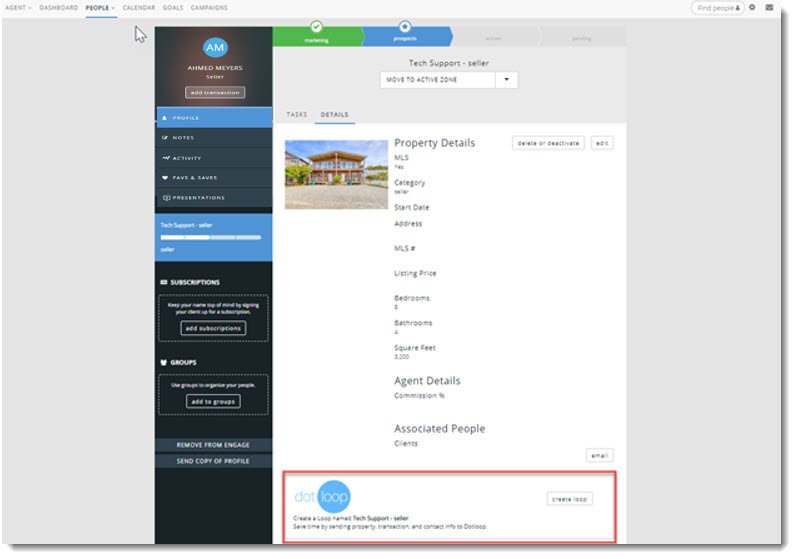The width and height of the screenshot is (796, 559).
Task: Switch to the Details tab
Action: (337, 115)
